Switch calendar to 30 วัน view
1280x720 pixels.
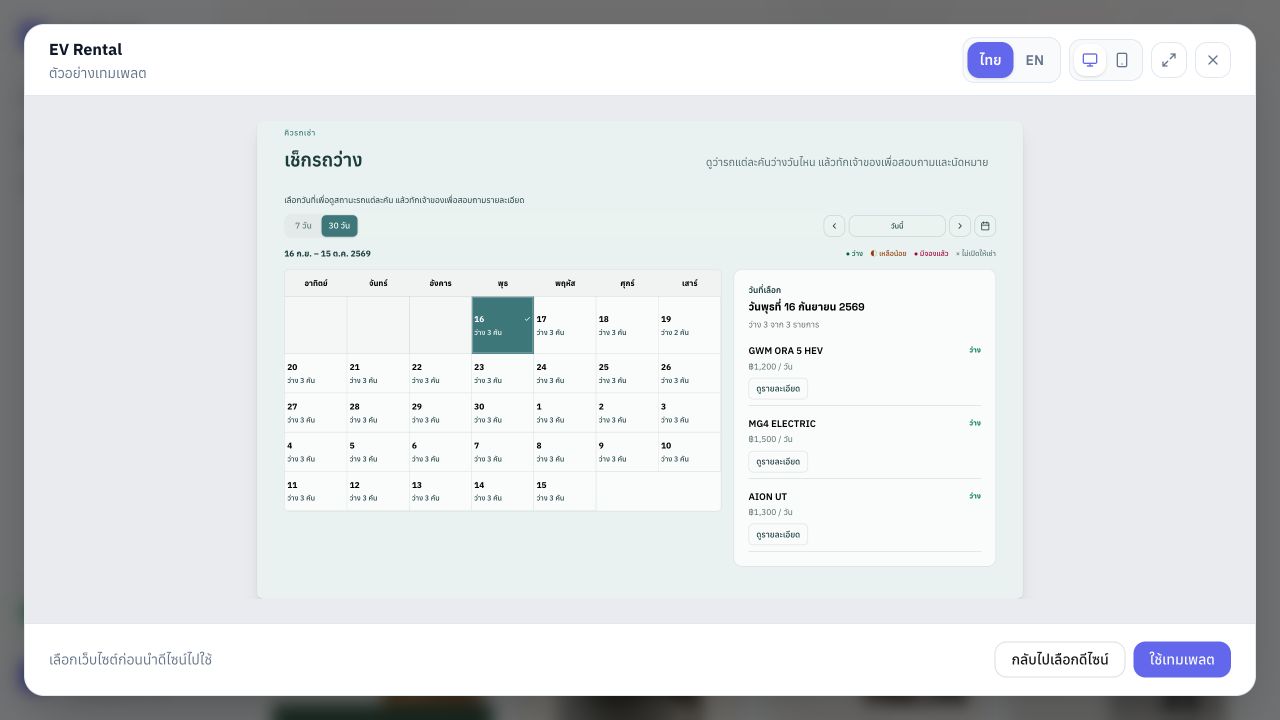[x=339, y=226]
